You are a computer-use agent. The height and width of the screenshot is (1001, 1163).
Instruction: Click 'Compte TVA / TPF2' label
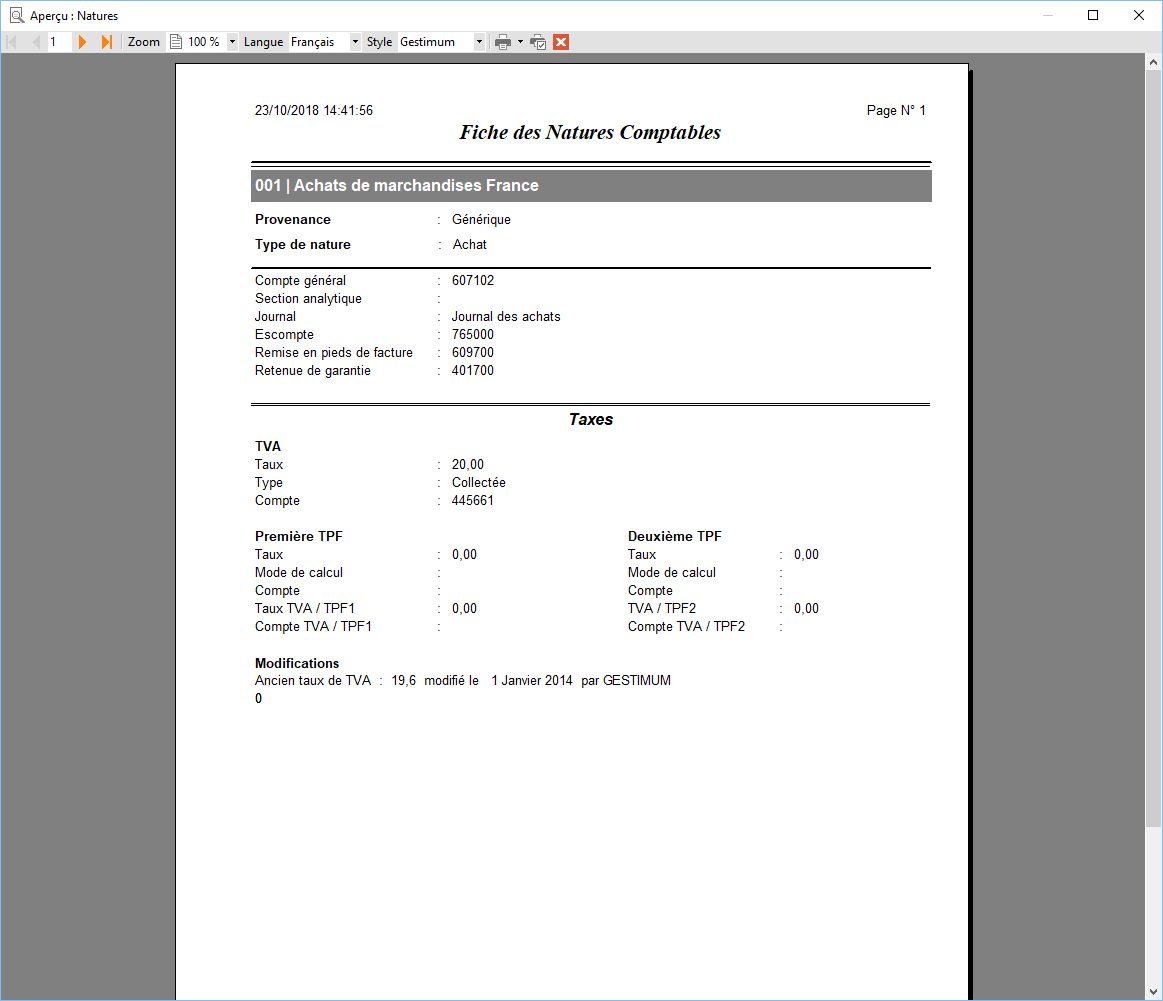(x=686, y=627)
